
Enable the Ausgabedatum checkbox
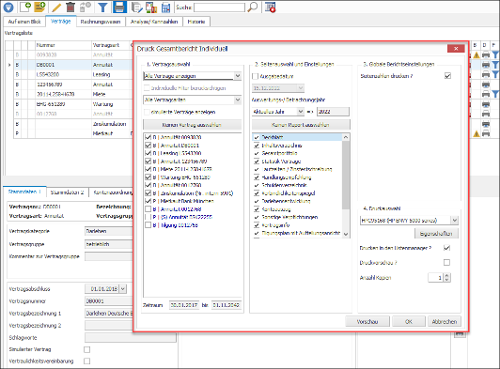point(255,76)
